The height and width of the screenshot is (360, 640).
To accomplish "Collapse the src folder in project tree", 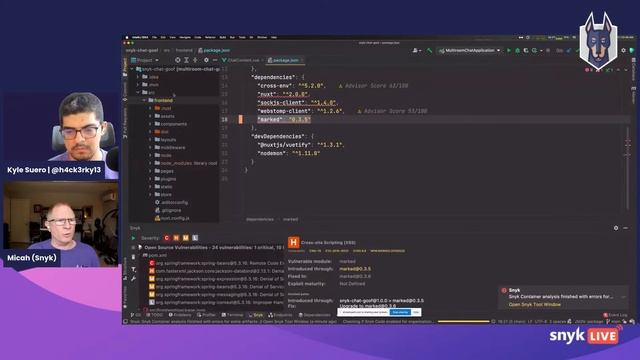I will [x=138, y=93].
